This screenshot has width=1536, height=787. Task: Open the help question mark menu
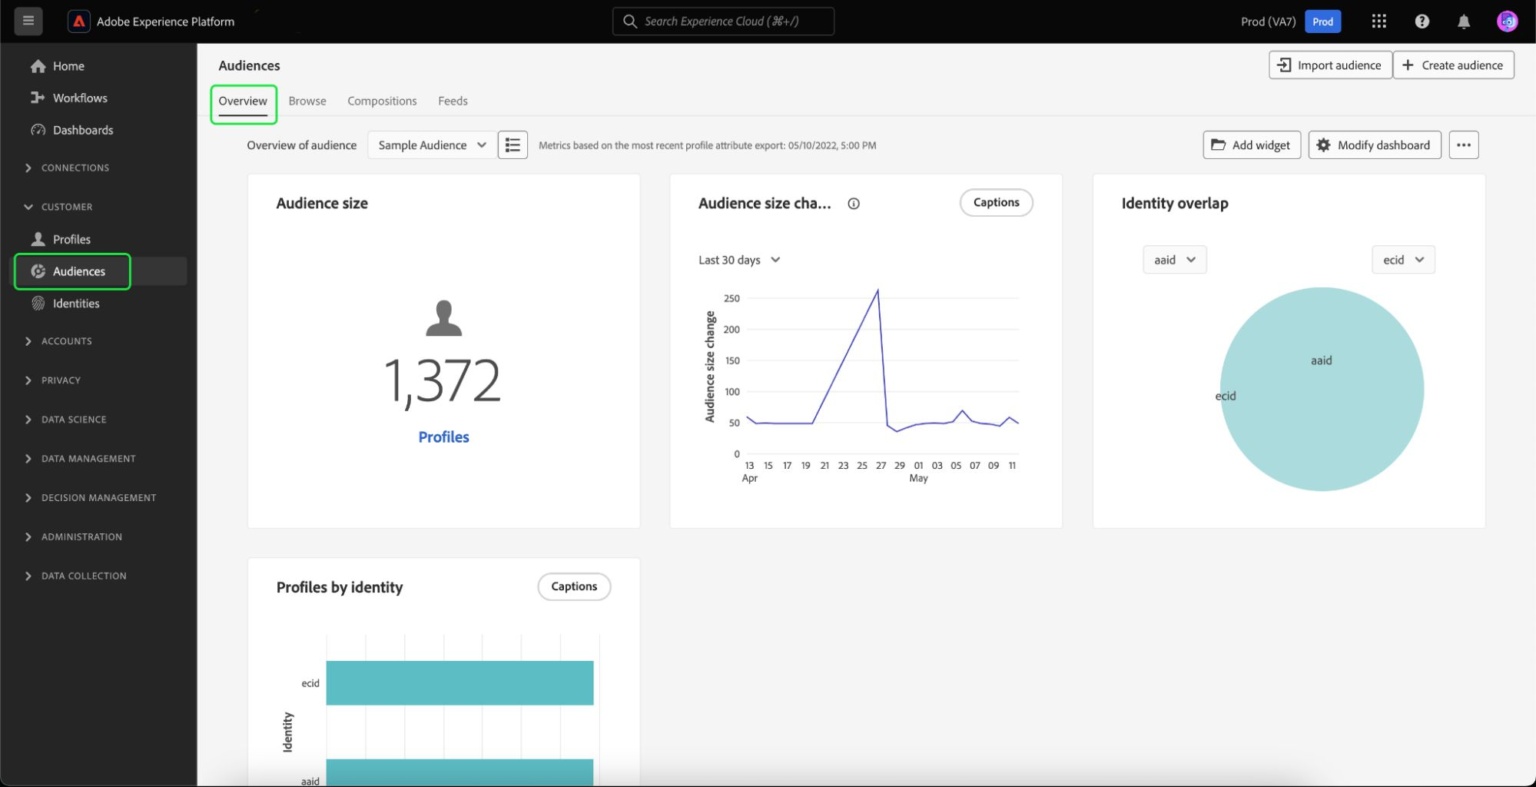1421,20
